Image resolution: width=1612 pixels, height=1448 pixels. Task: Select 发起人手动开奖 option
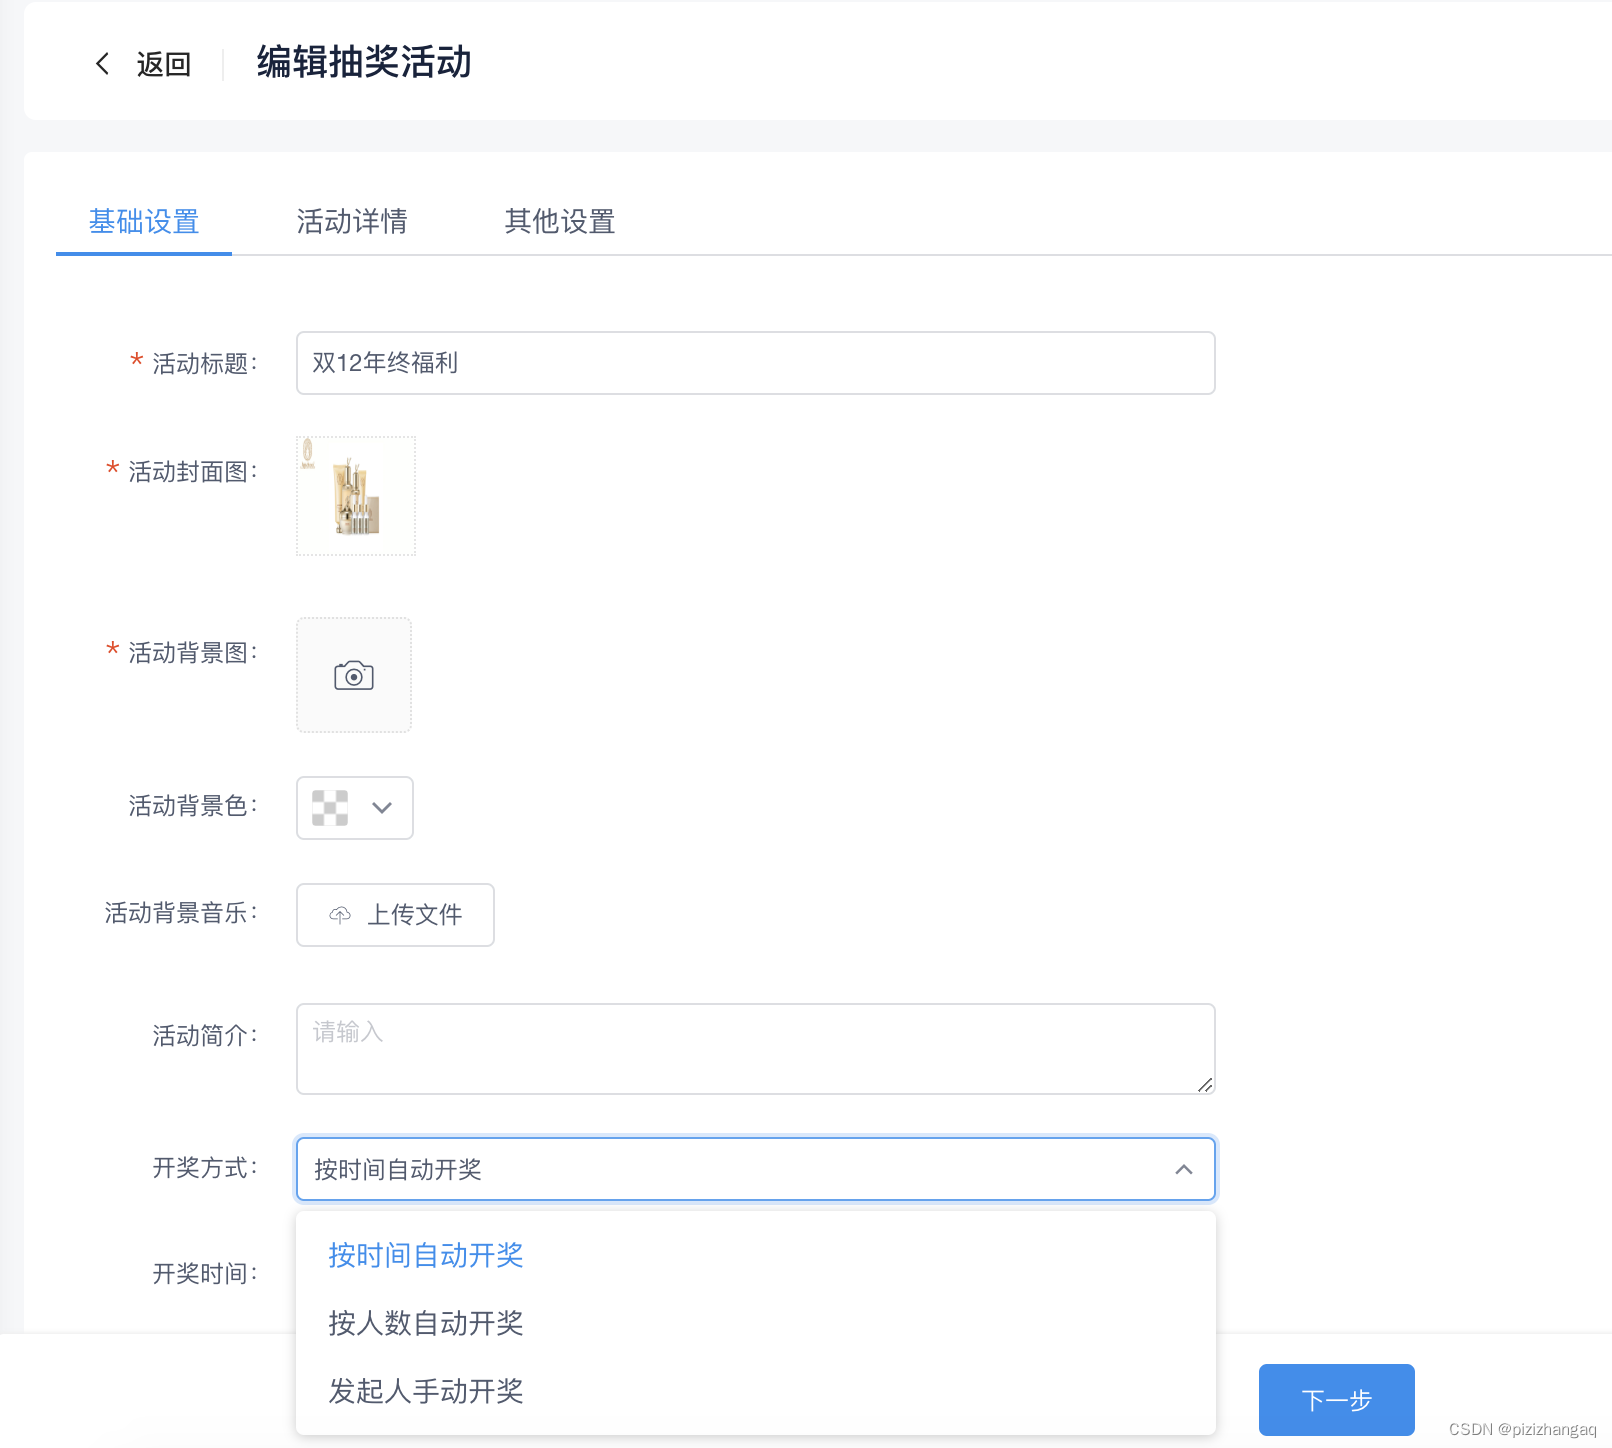756,1391
